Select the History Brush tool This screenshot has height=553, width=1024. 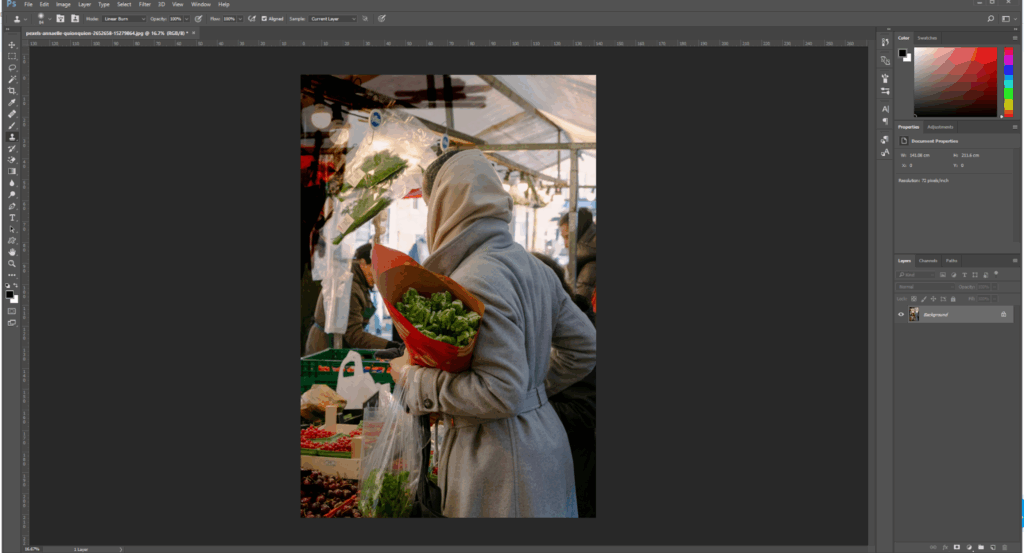12,148
